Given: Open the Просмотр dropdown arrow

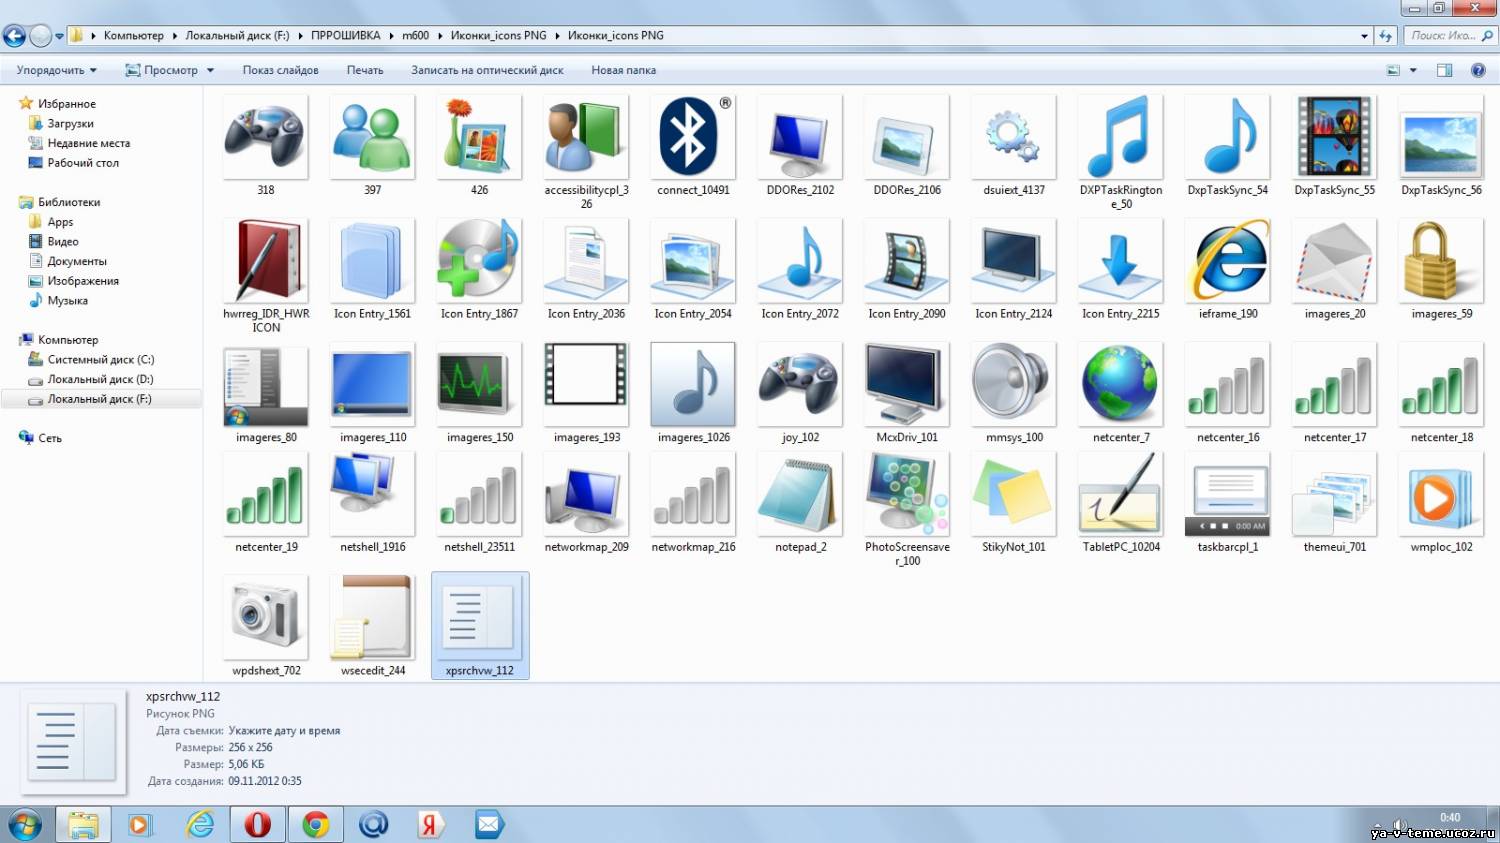Looking at the screenshot, I should [x=210, y=70].
